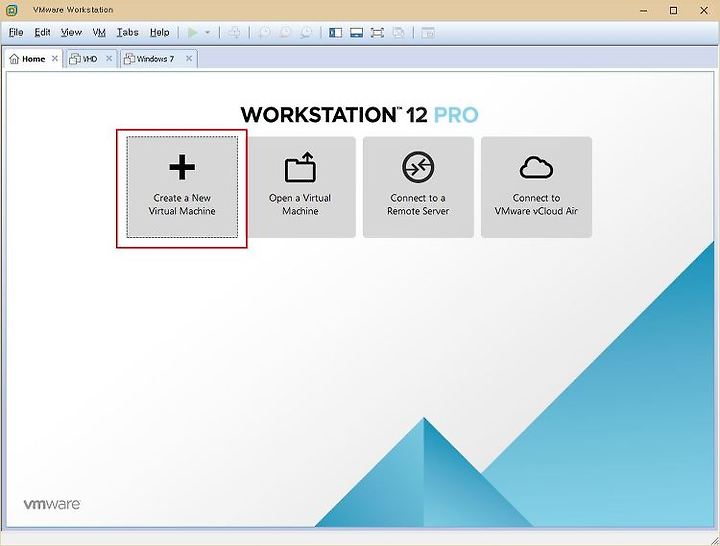720x546 pixels.
Task: Expand the power options dropdown arrow
Action: 208,33
